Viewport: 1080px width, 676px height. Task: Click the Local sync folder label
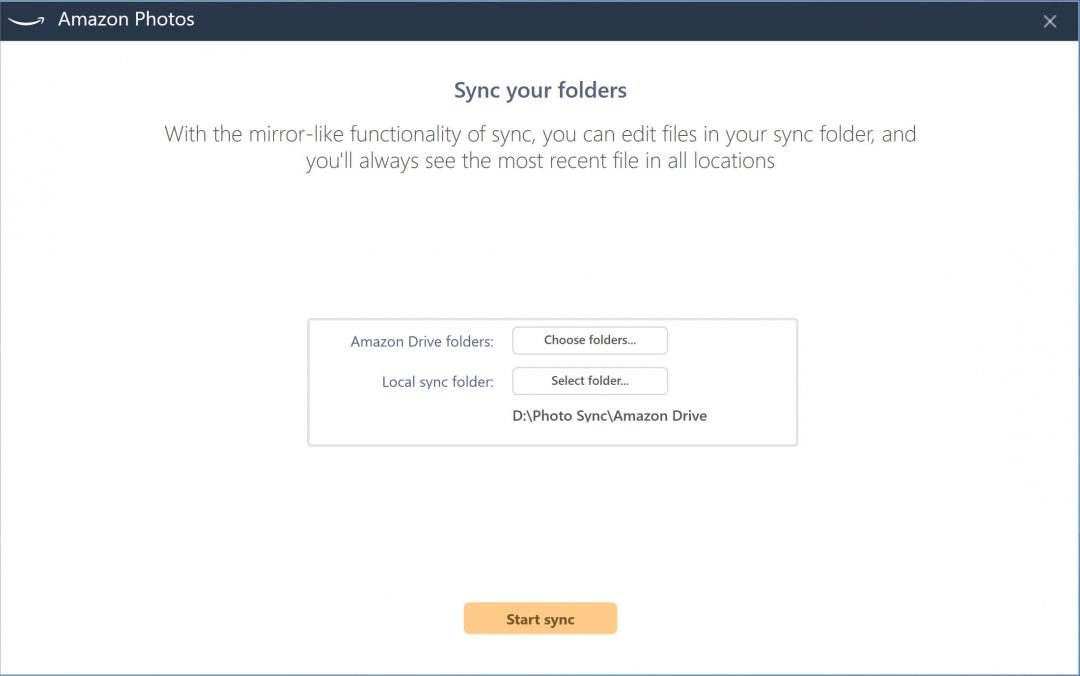[x=438, y=382]
